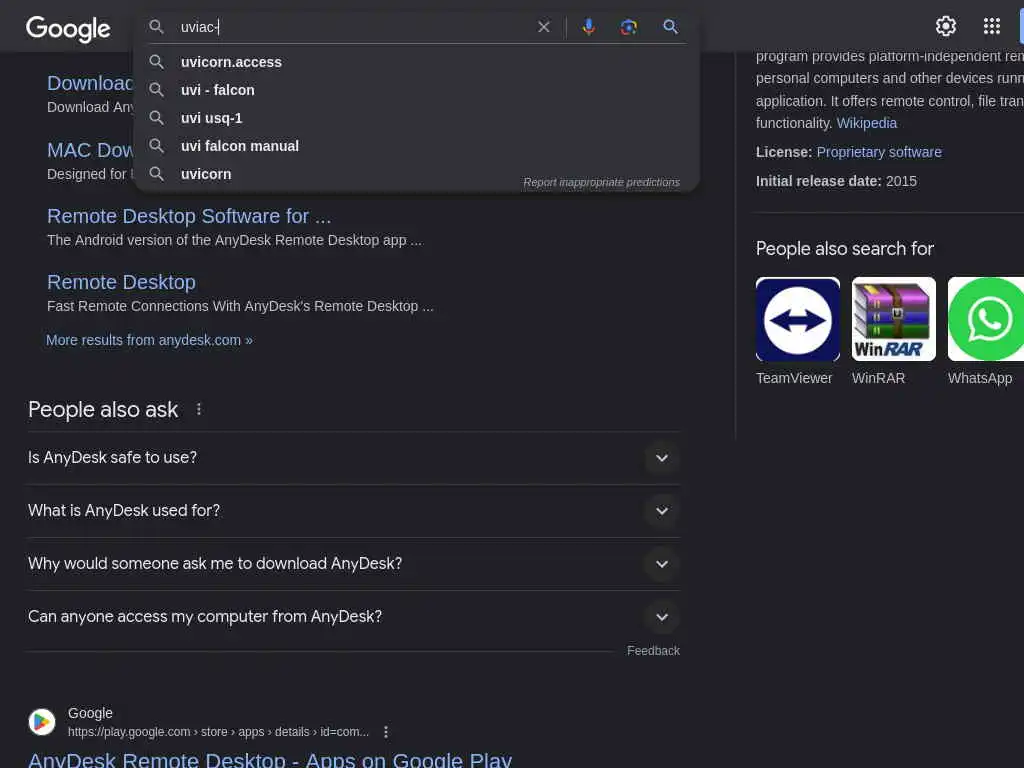Select suggestion 'uvicorn'
The width and height of the screenshot is (1024, 768).
point(417,174)
